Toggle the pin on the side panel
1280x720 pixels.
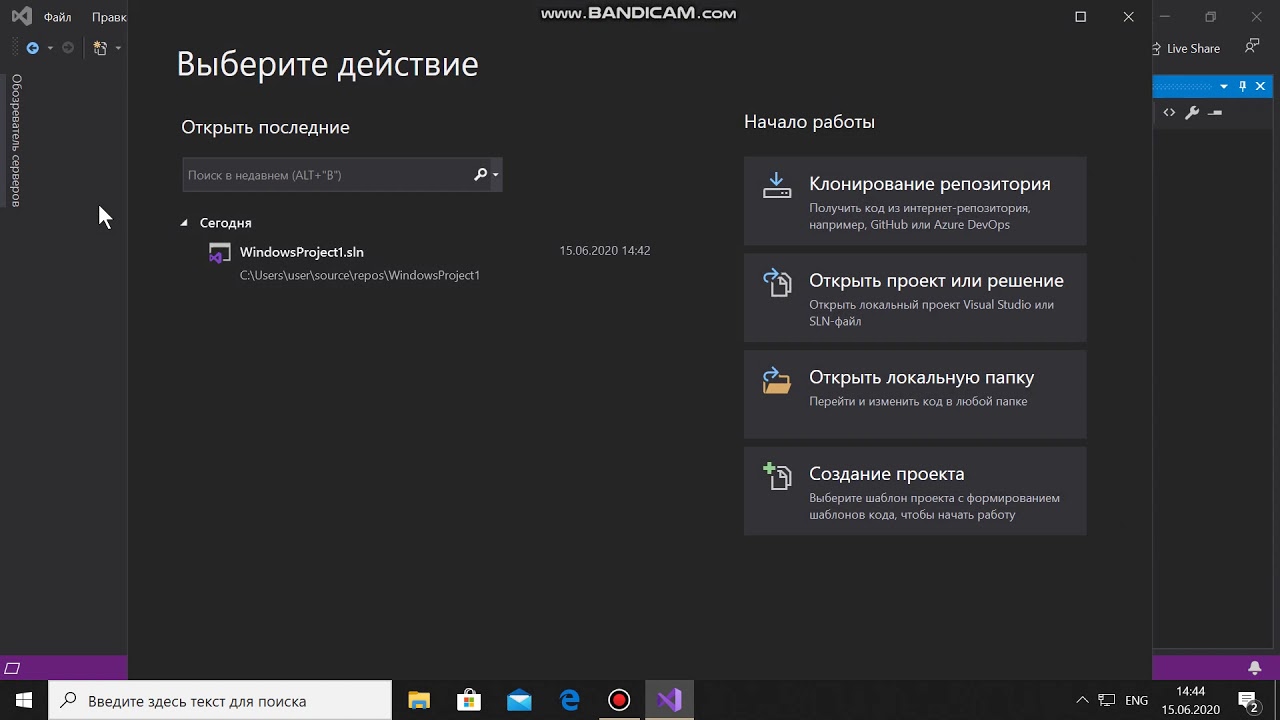pos(1242,87)
